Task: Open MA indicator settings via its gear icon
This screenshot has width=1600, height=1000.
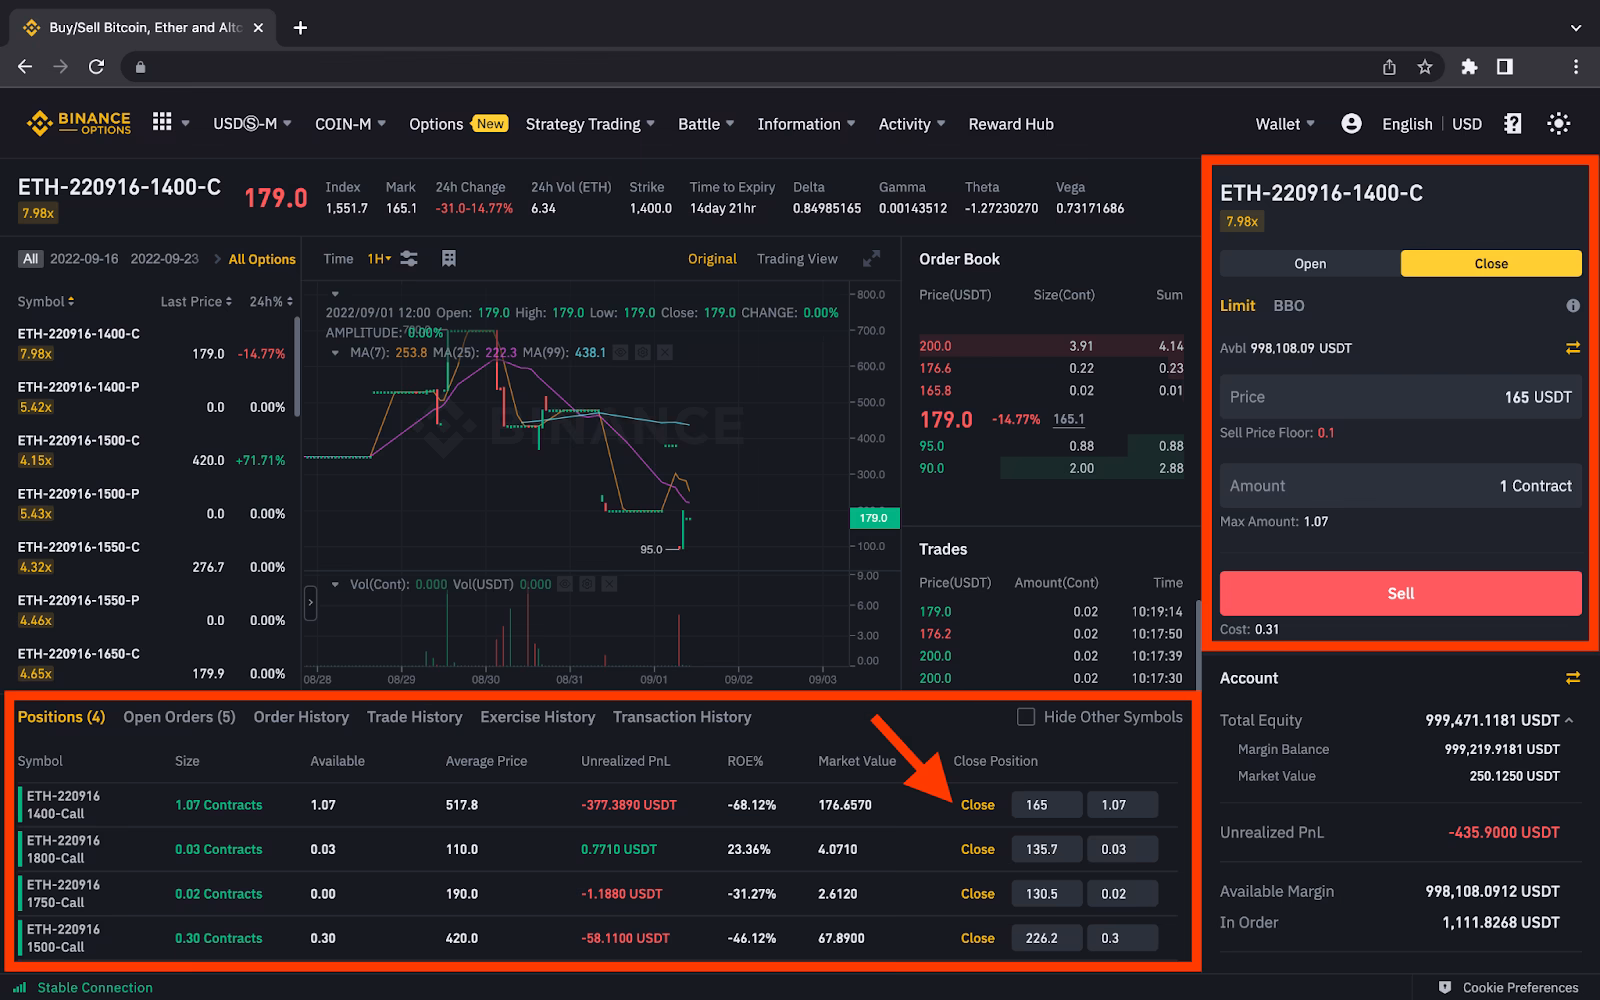Action: point(642,352)
